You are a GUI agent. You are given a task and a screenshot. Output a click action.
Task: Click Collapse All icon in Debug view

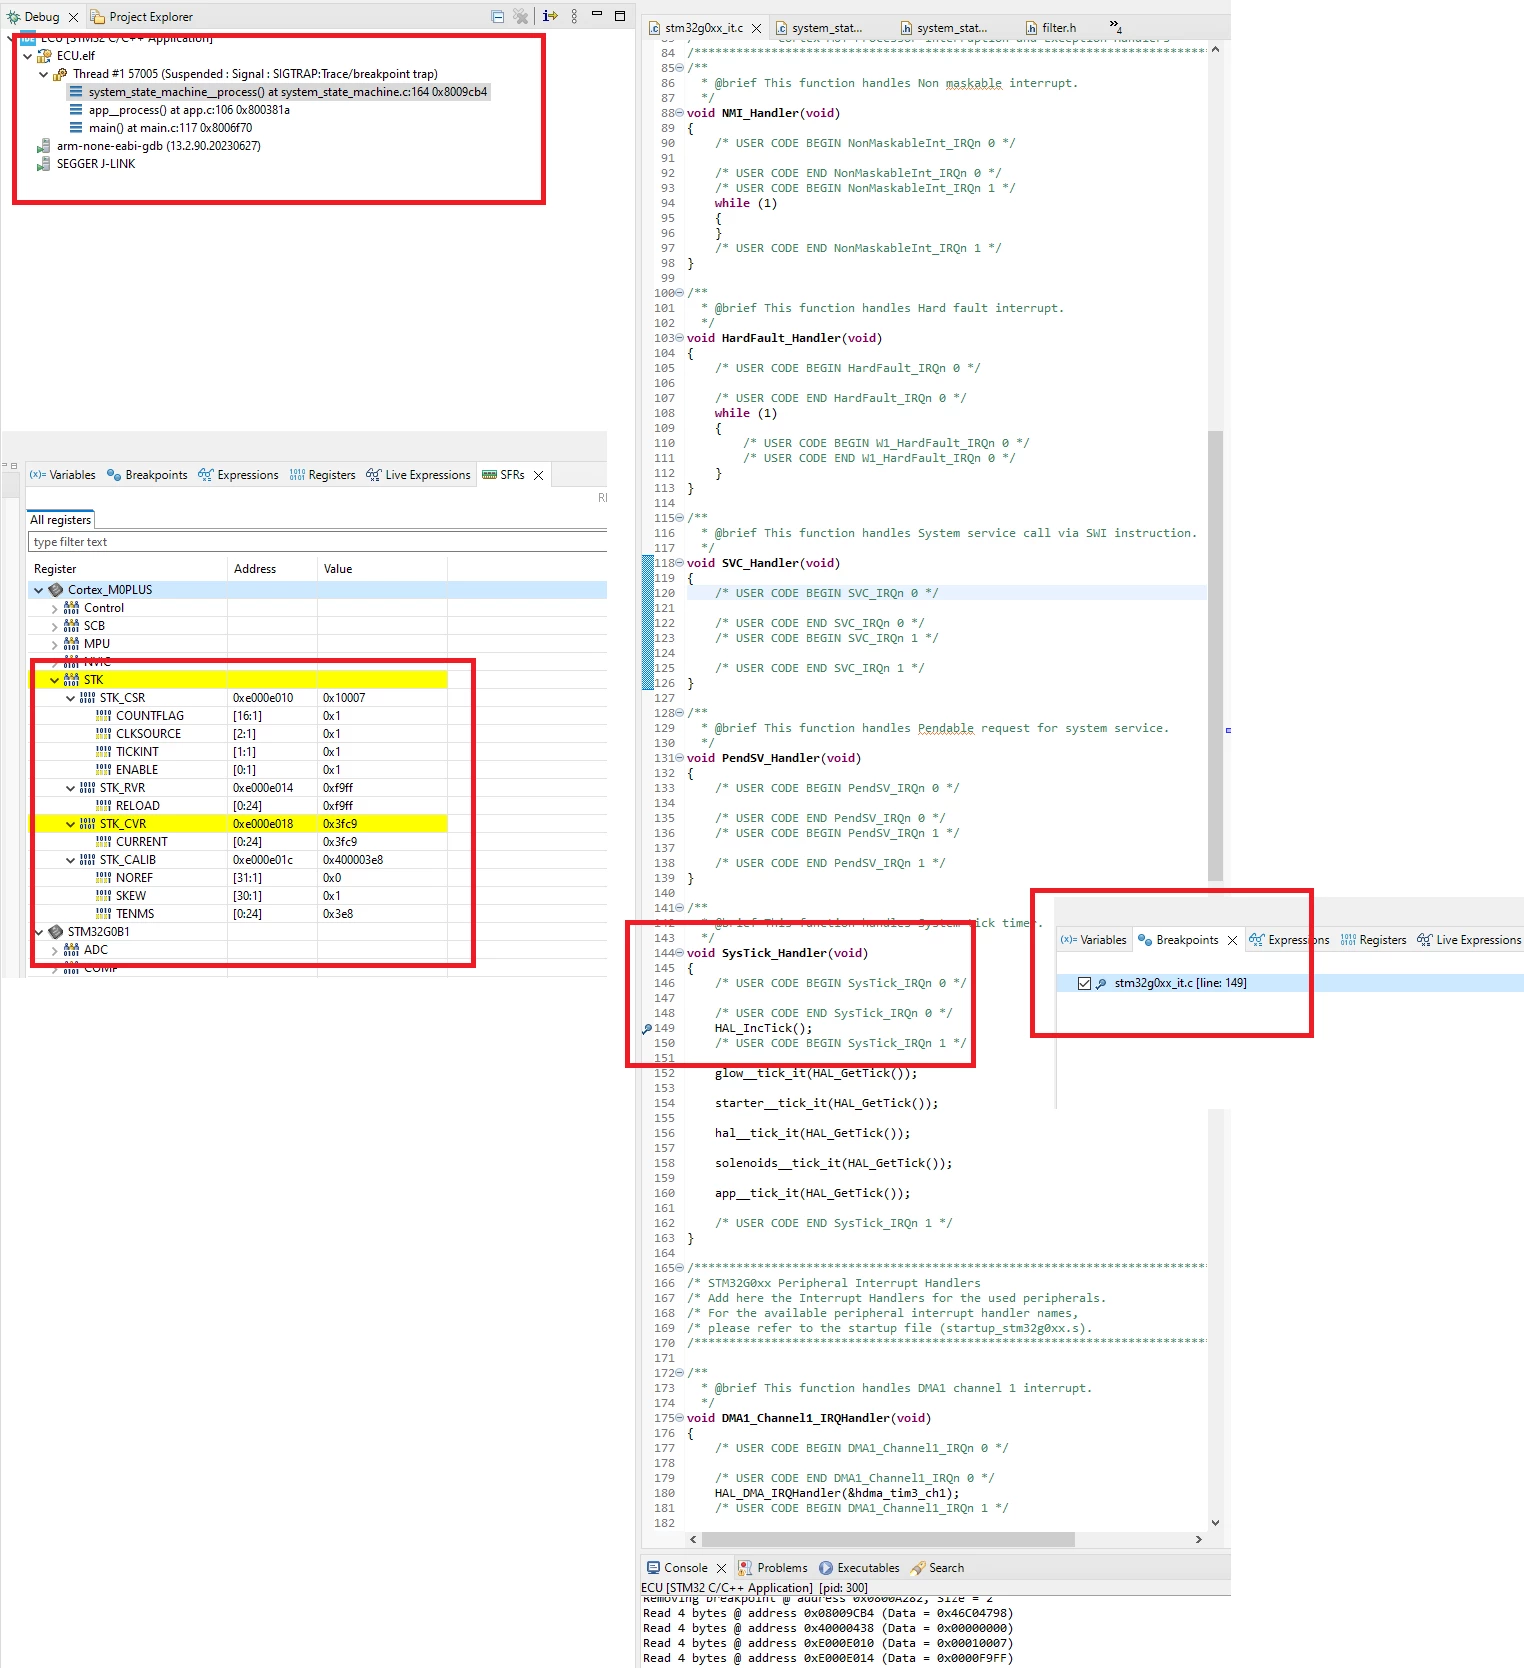[497, 16]
